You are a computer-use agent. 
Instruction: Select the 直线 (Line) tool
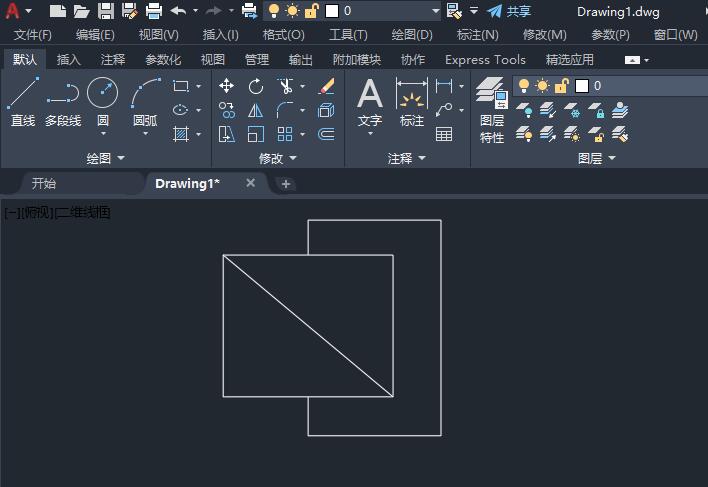pyautogui.click(x=23, y=103)
